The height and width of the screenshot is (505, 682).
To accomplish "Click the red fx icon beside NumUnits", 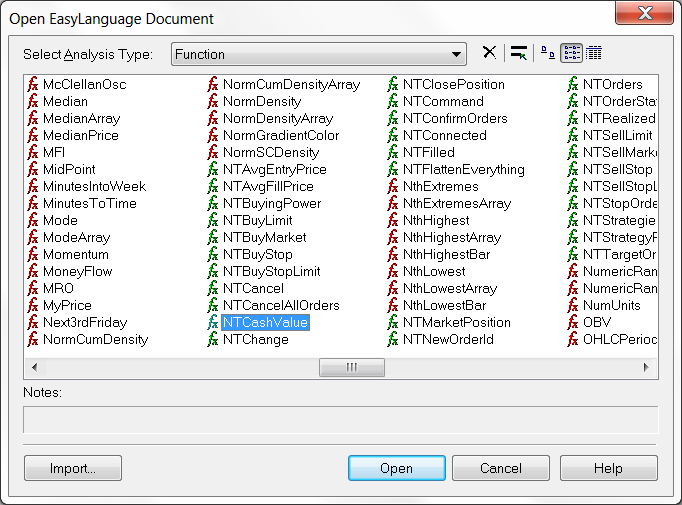I will point(573,305).
